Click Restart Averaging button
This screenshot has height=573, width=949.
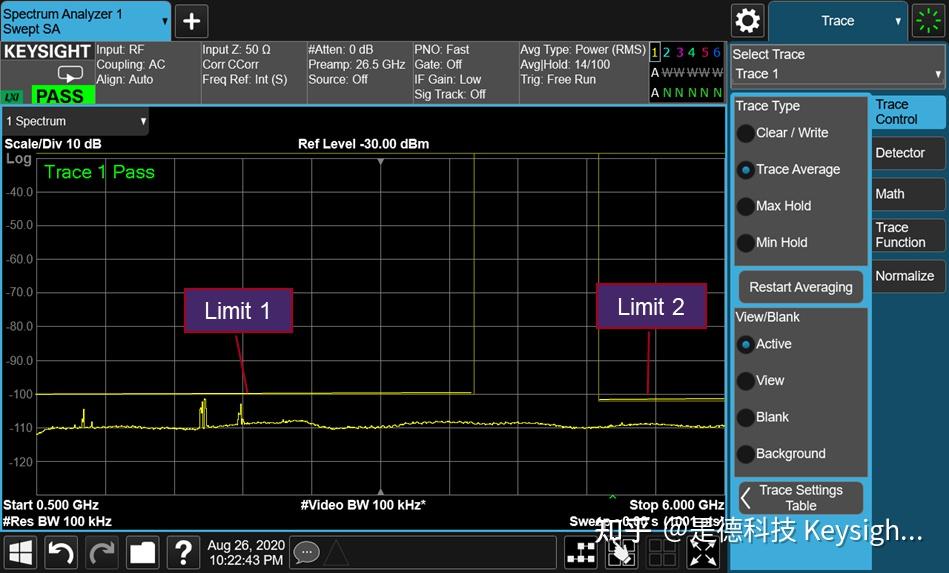coord(801,287)
